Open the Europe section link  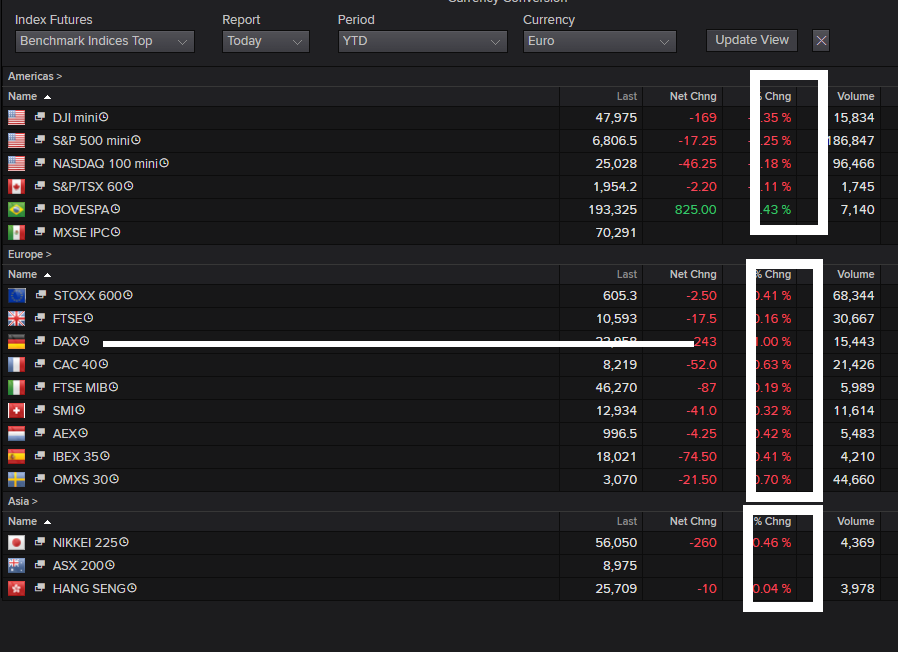(30, 254)
